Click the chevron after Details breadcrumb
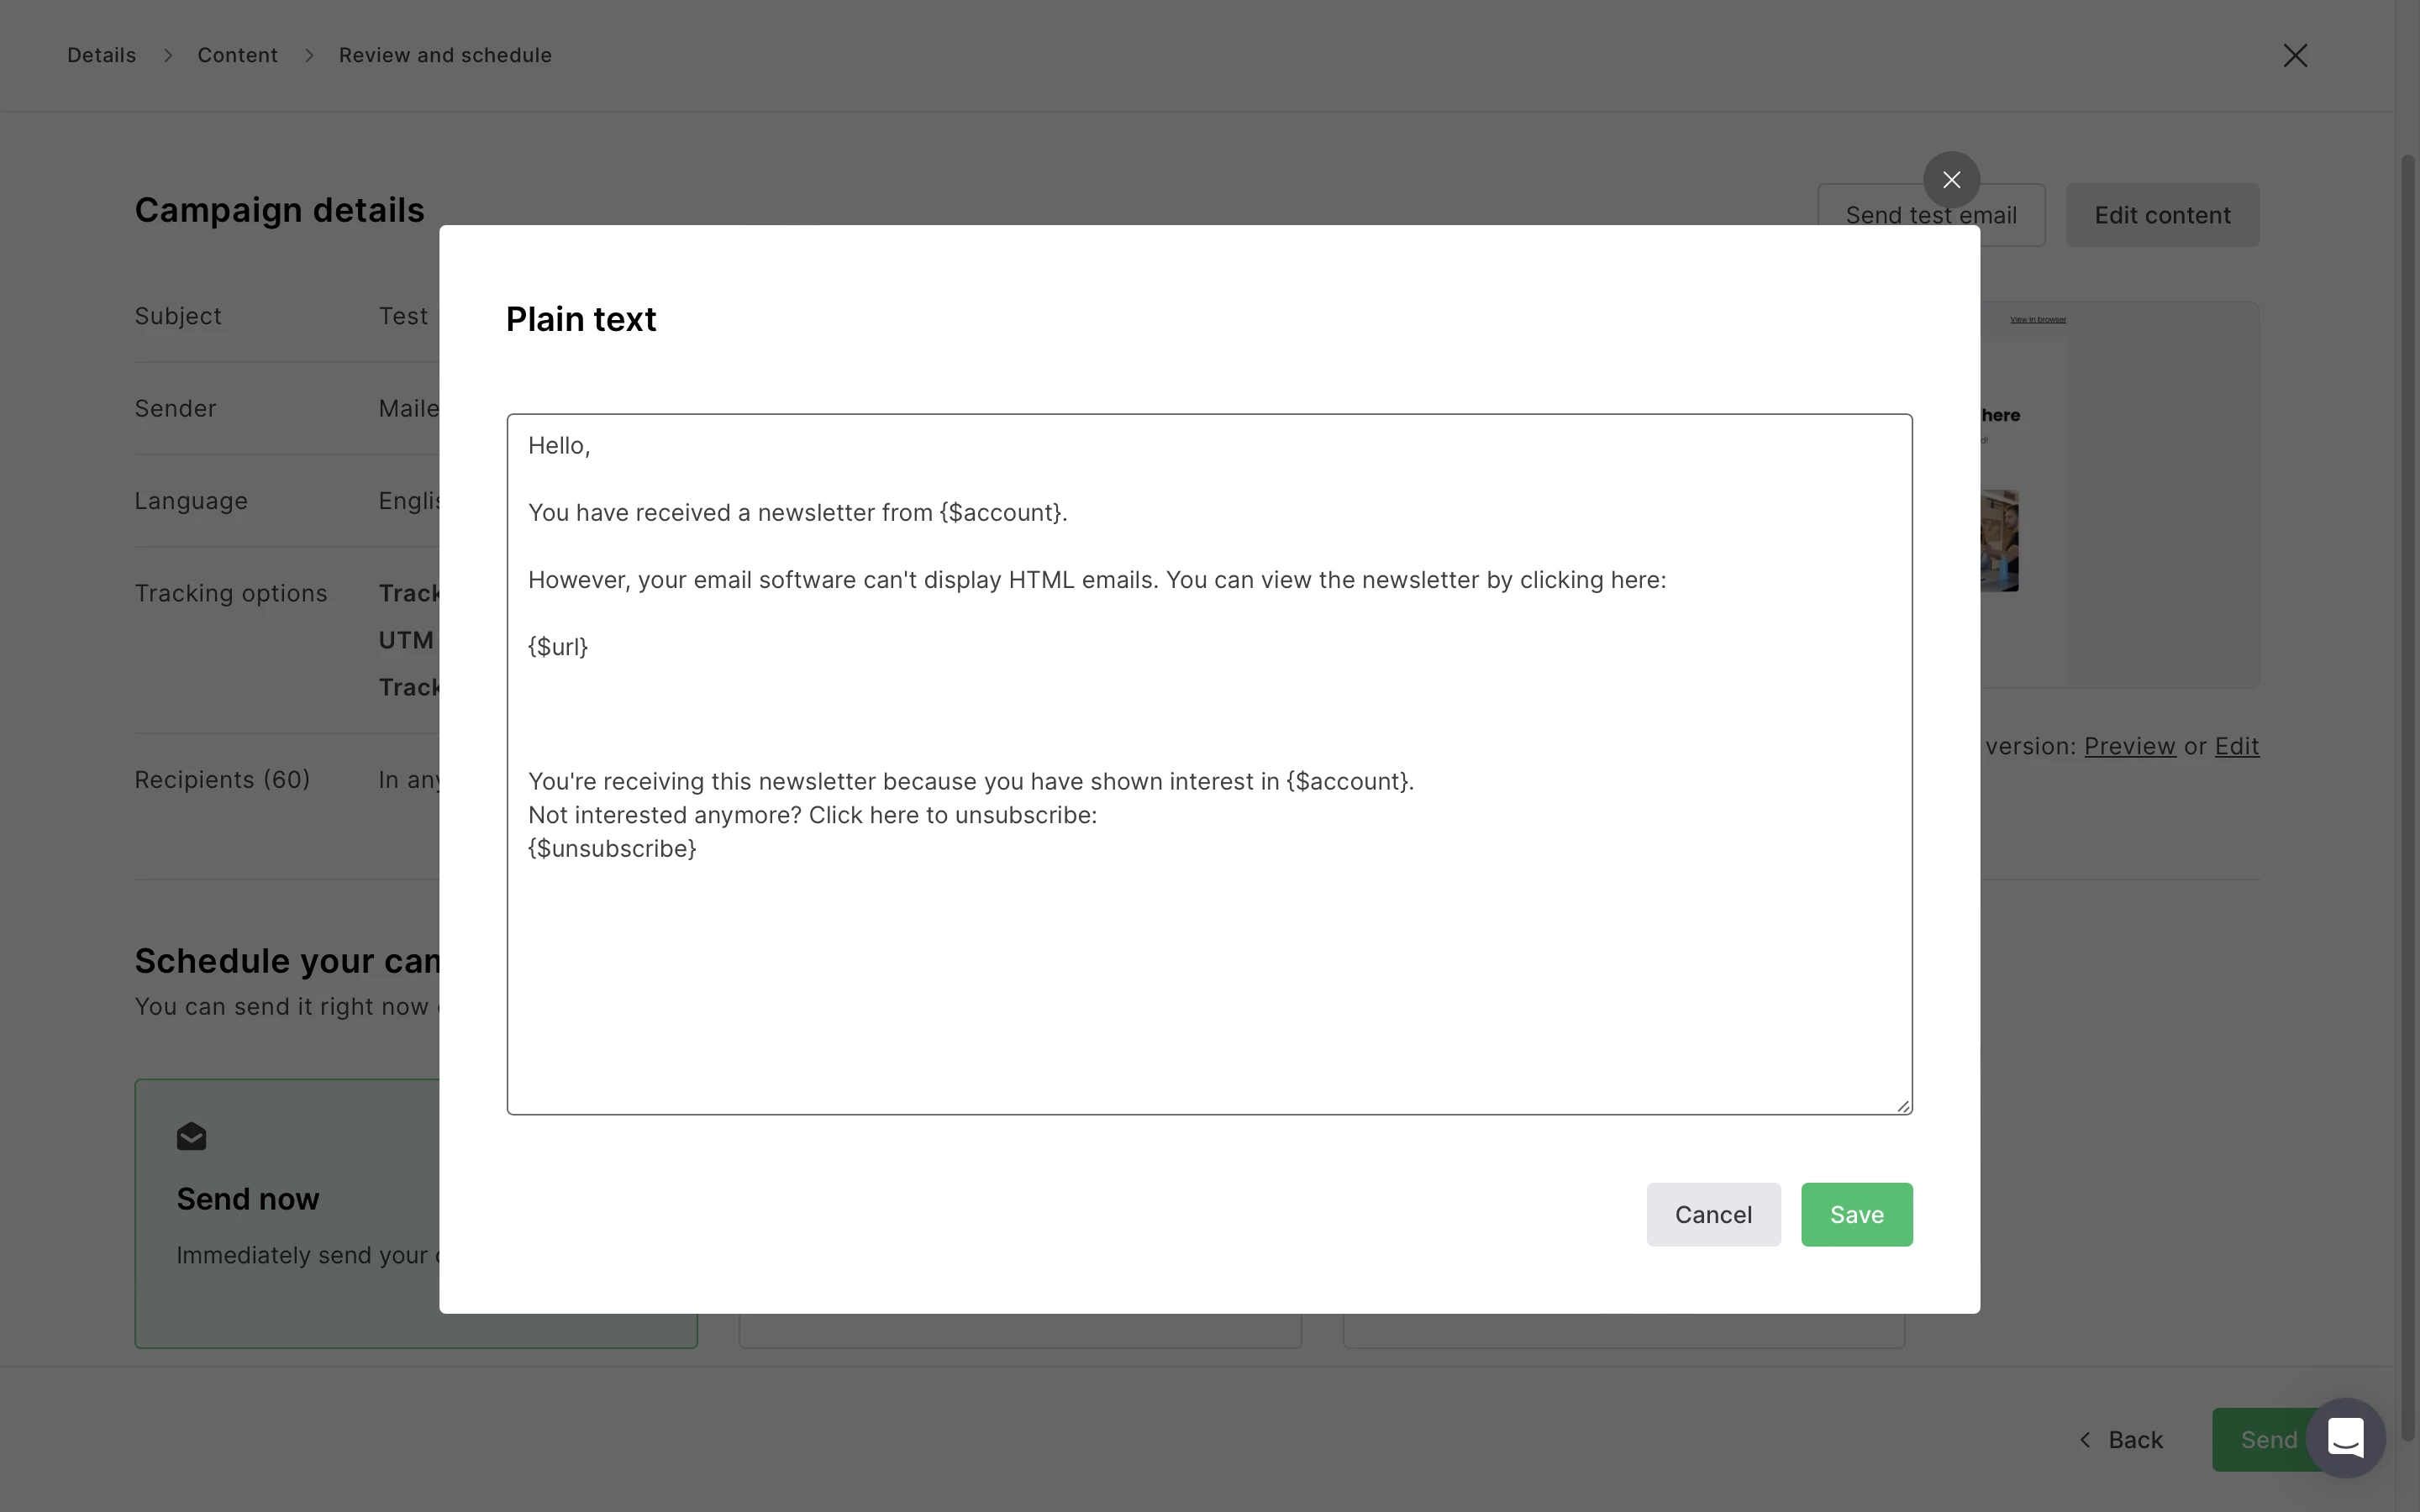 [x=168, y=56]
